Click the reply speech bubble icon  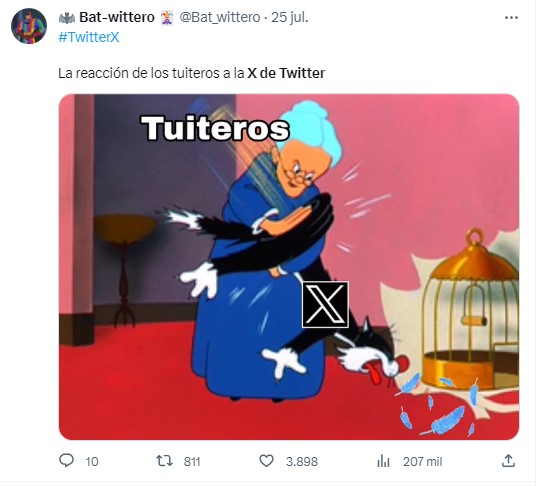[x=66, y=461]
